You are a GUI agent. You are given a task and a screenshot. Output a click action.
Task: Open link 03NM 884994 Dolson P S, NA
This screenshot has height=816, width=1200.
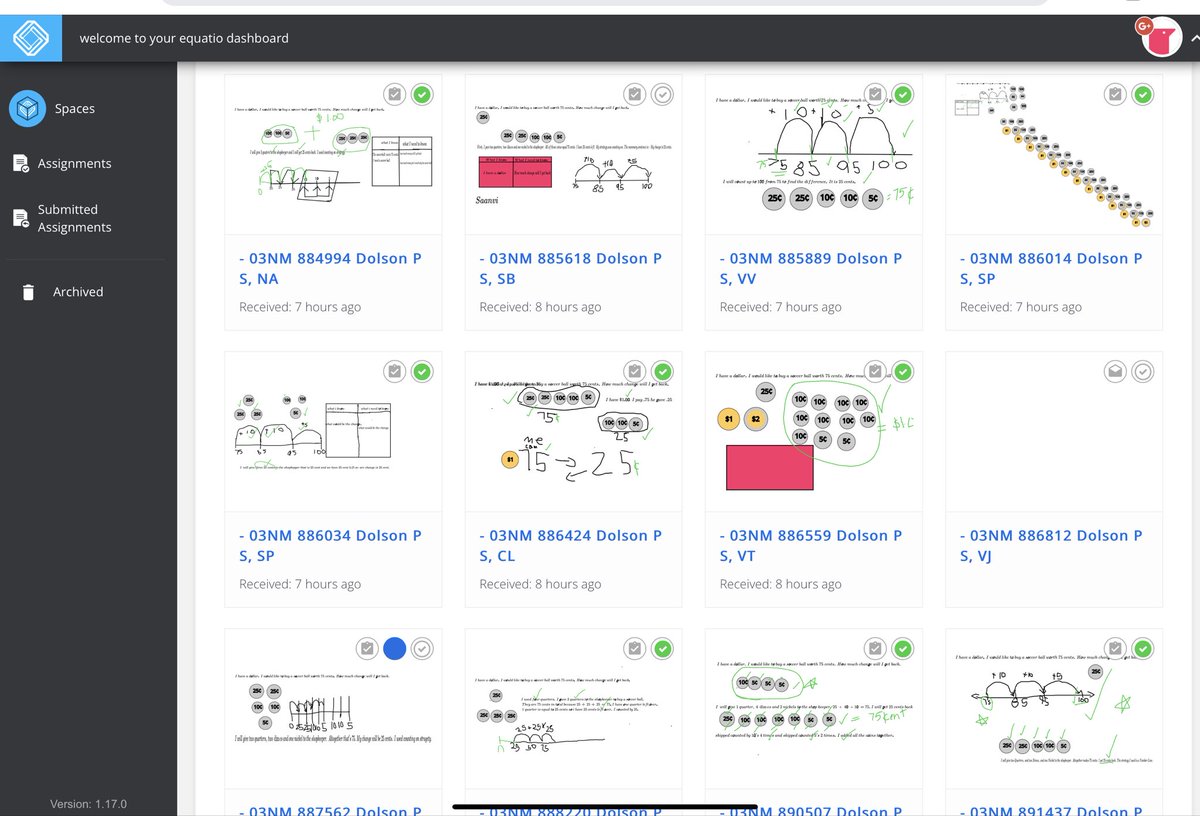[x=331, y=268]
